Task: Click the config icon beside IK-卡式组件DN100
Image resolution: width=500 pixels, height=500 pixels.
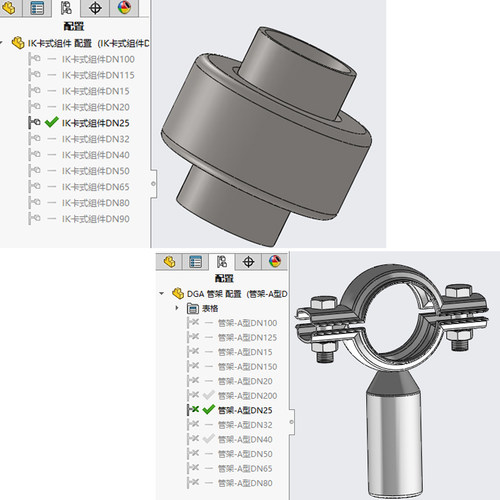Action: pos(34,59)
